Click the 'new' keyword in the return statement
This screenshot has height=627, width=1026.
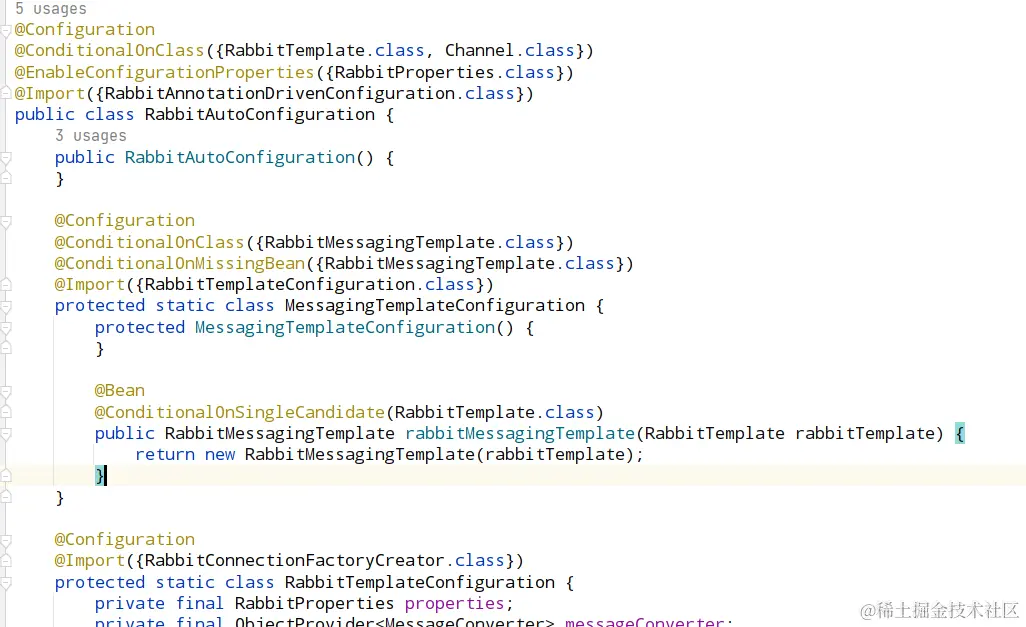pyautogui.click(x=219, y=455)
